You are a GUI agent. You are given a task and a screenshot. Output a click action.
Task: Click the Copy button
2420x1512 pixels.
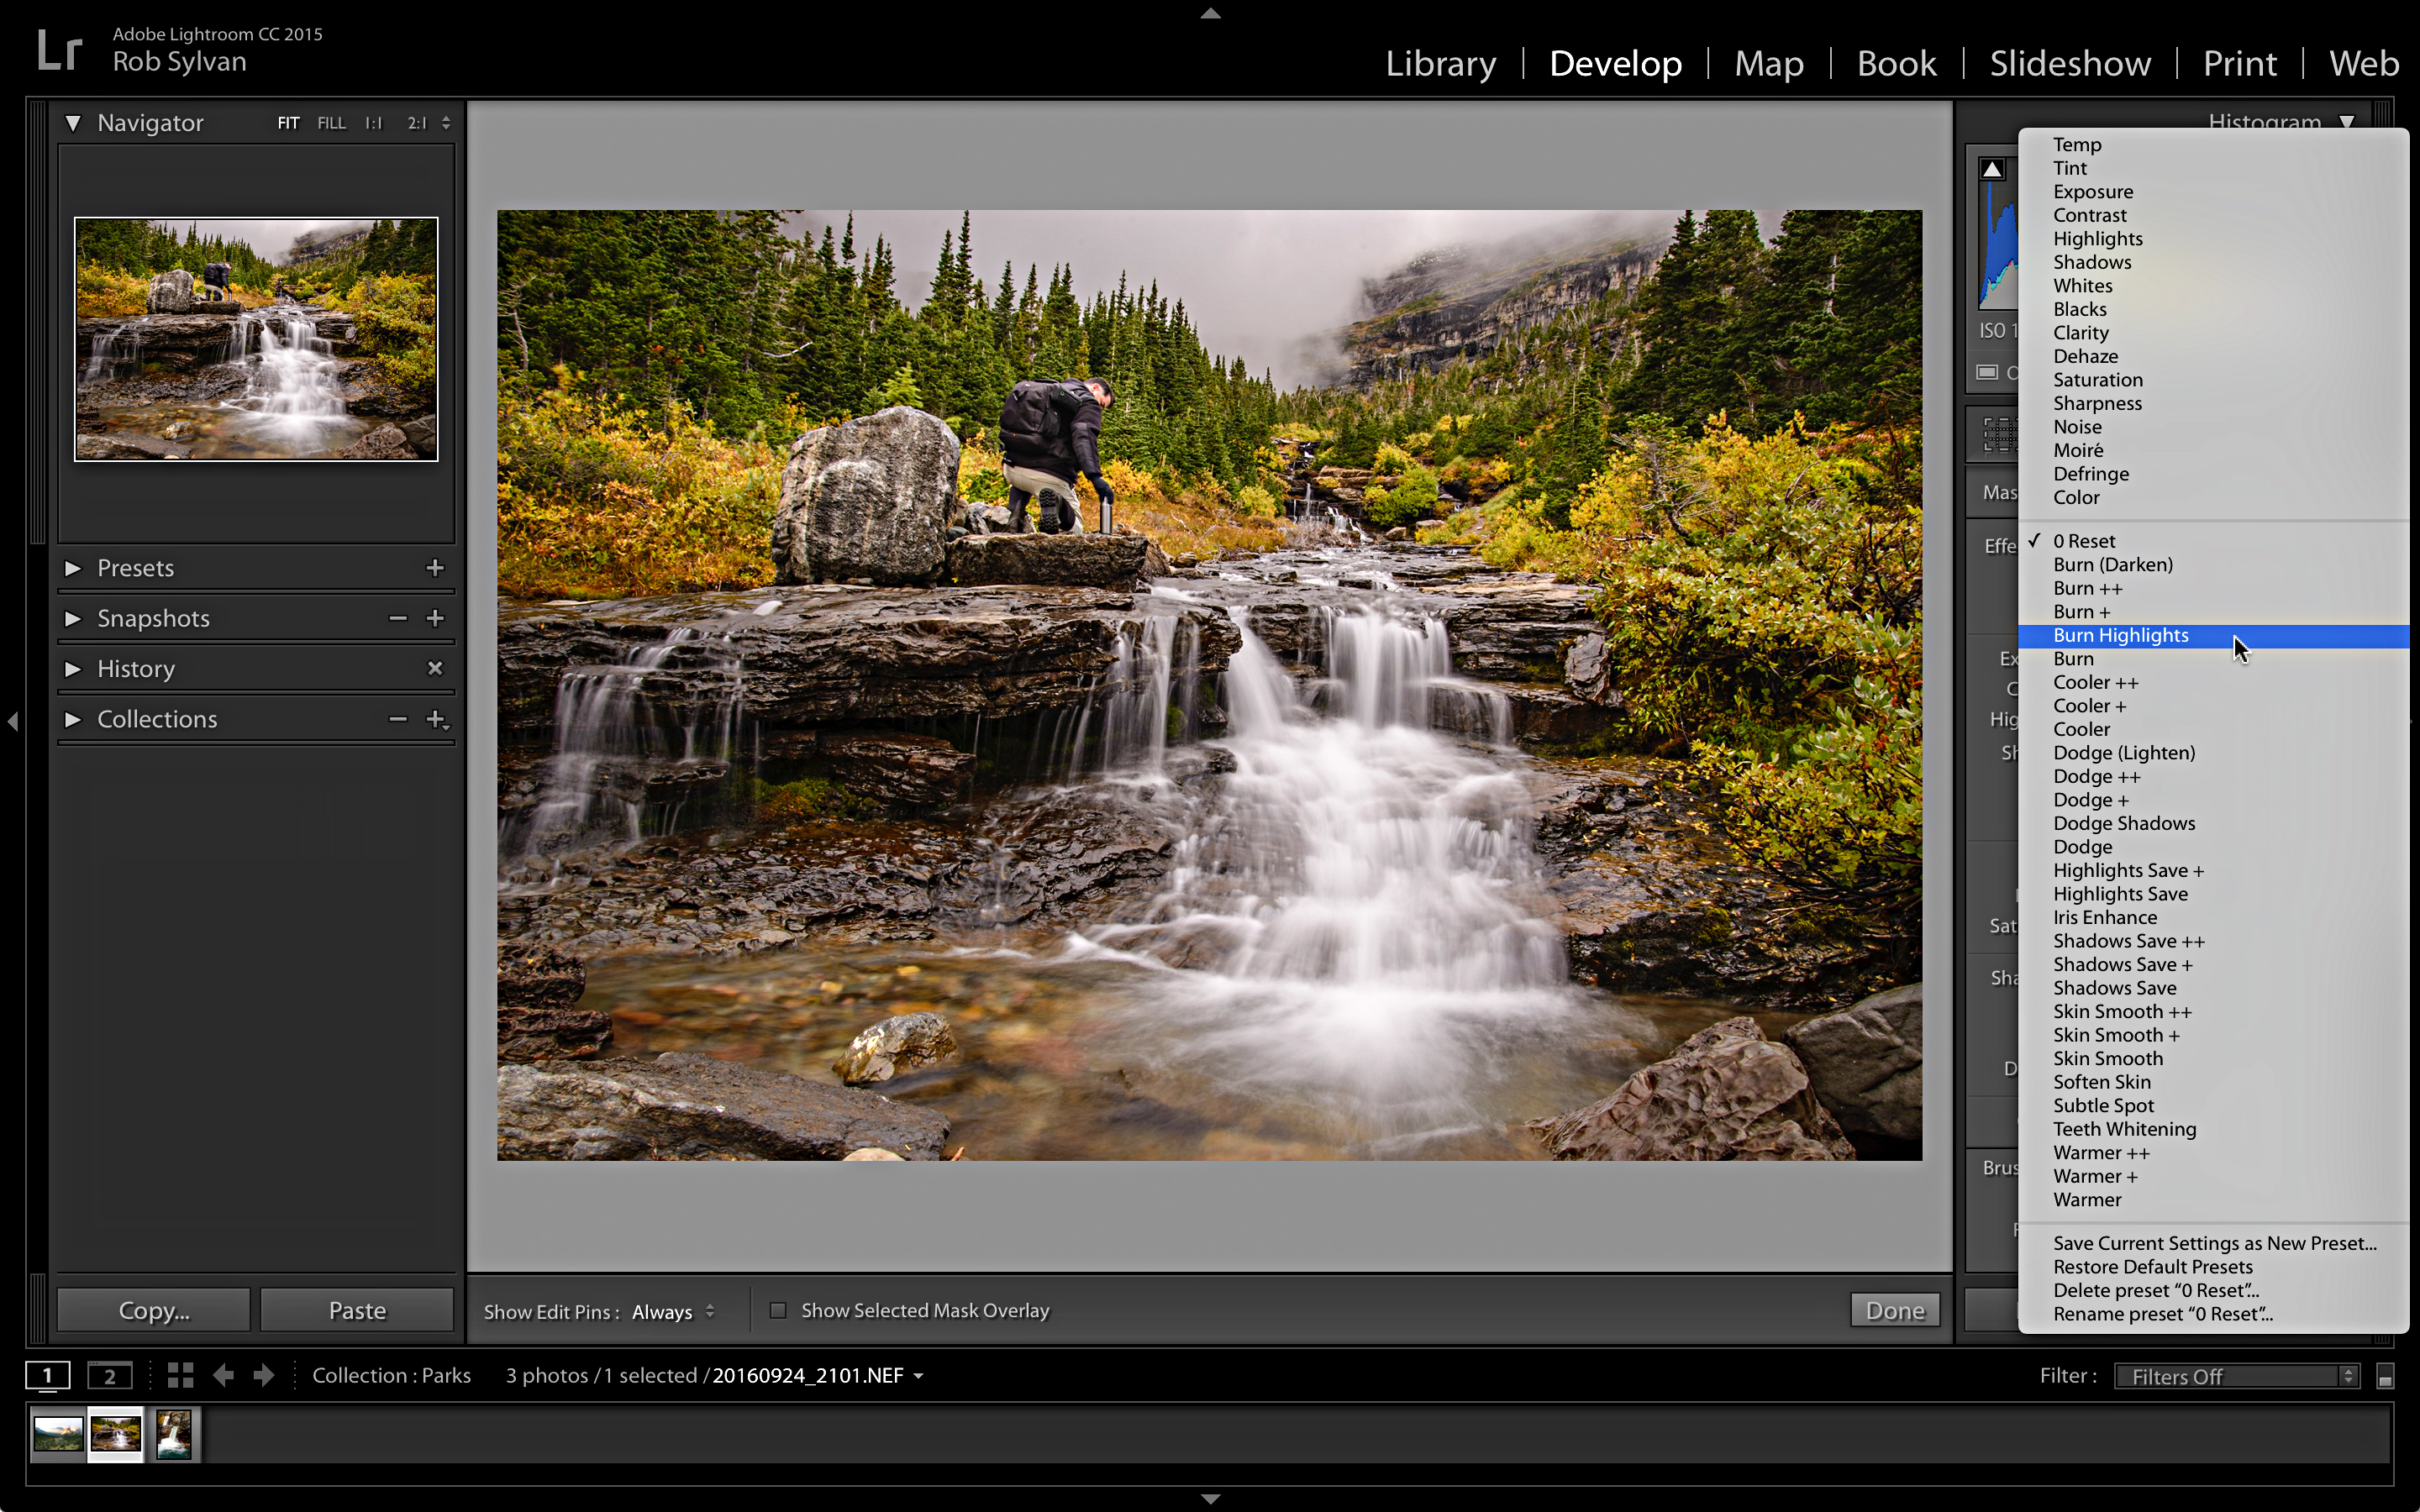(153, 1310)
